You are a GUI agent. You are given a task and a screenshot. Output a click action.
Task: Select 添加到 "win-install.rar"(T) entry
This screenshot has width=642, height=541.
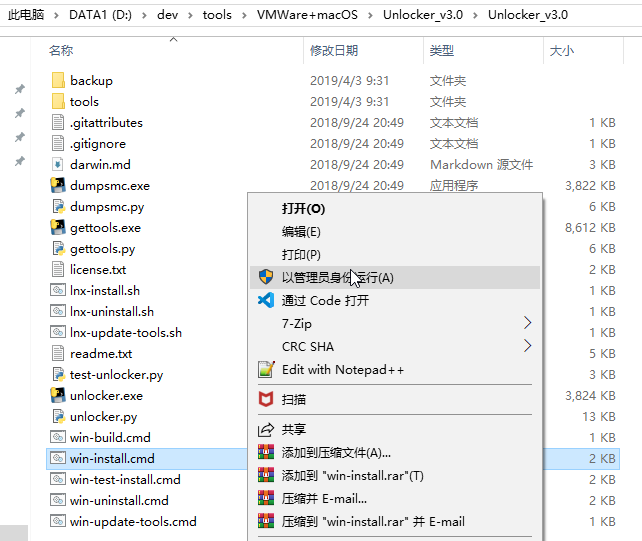(x=395, y=475)
